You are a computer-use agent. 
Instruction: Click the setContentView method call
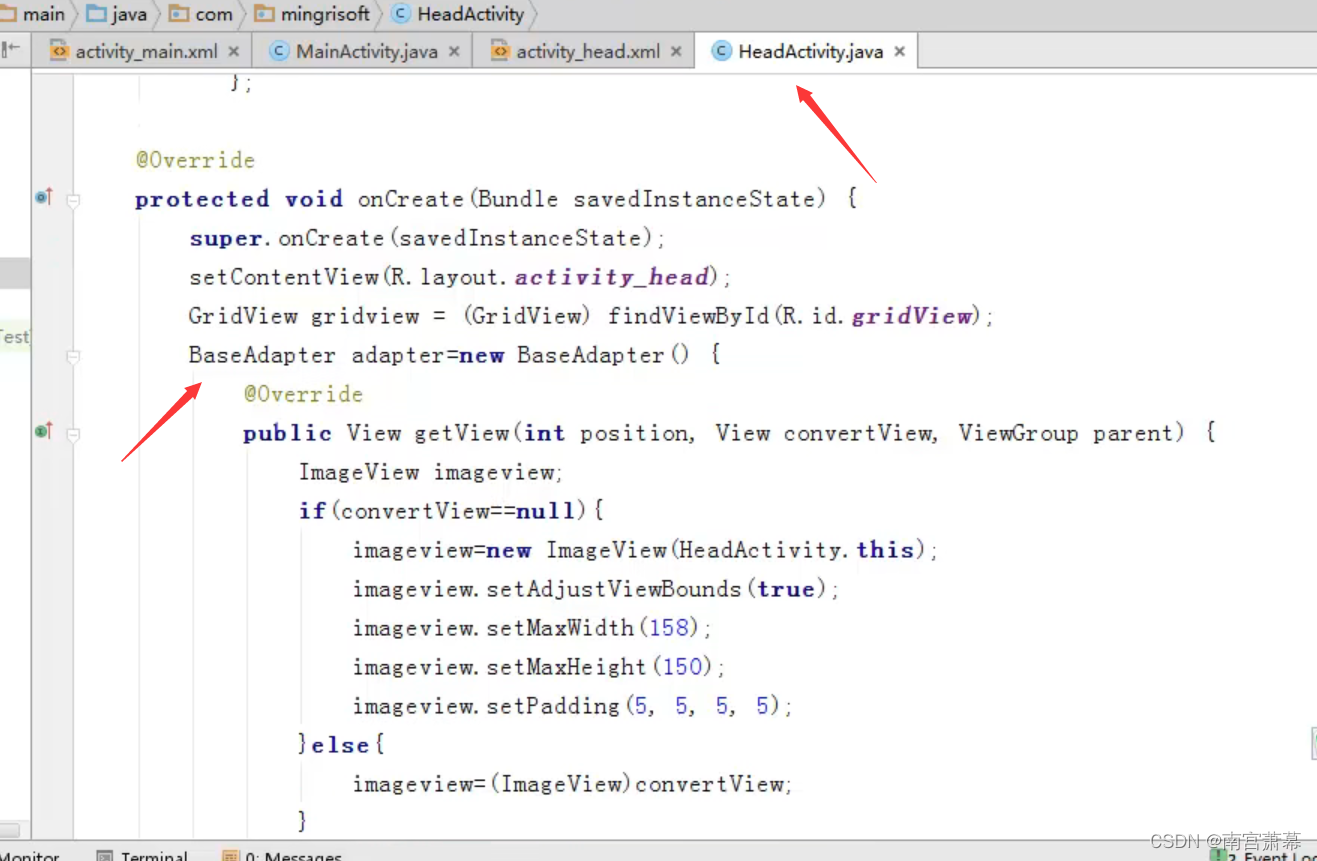coord(284,277)
